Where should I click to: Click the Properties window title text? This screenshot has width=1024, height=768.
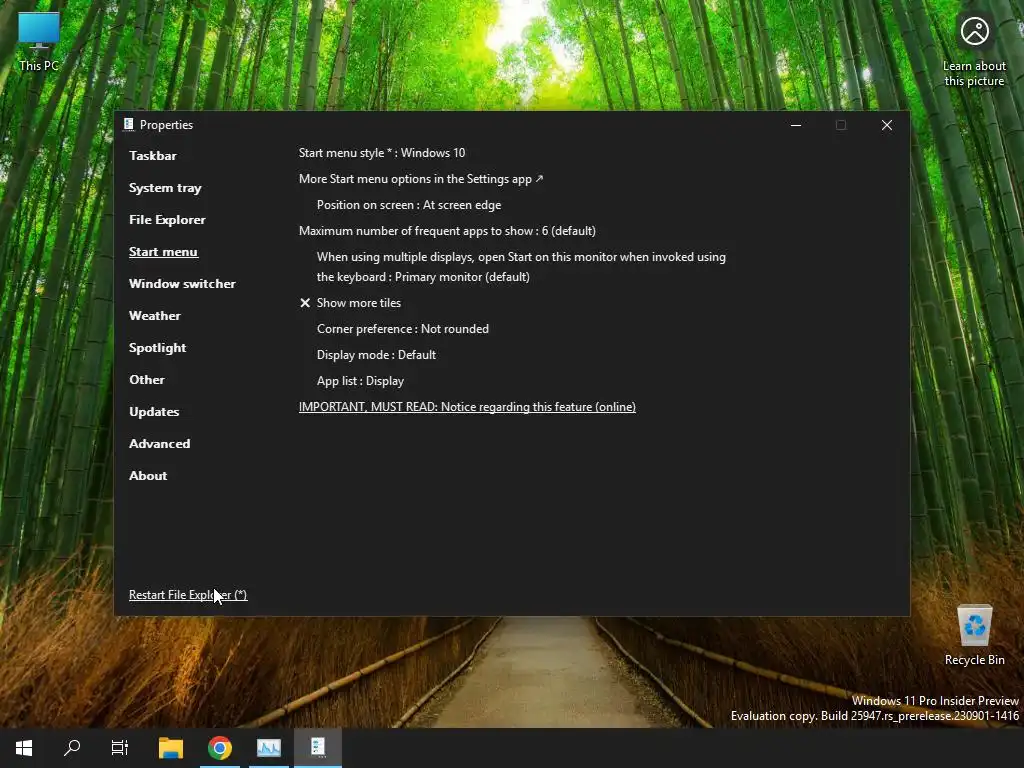(x=167, y=125)
